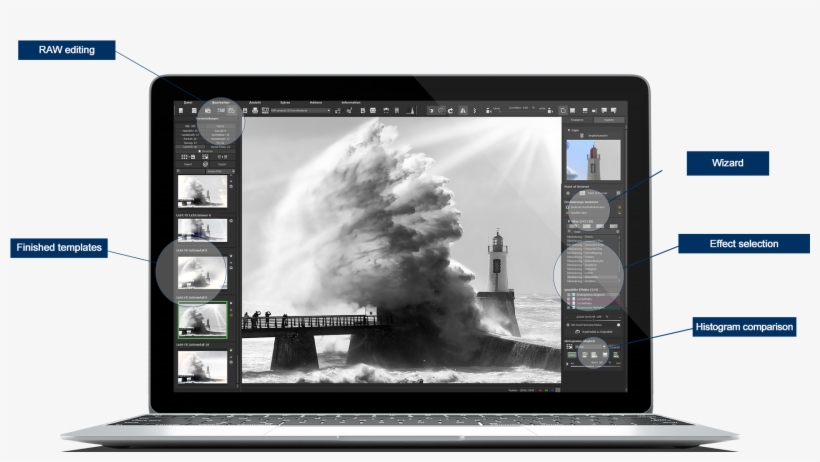The width and height of the screenshot is (820, 462).
Task: Click the Ergebnisbild & Originalbild button
Action: click(594, 332)
